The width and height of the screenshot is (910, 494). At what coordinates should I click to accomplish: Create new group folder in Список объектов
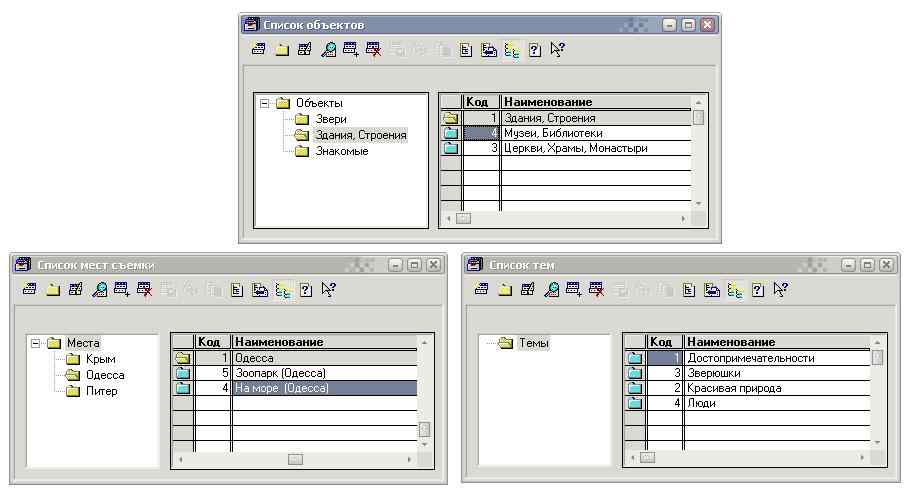click(x=282, y=50)
